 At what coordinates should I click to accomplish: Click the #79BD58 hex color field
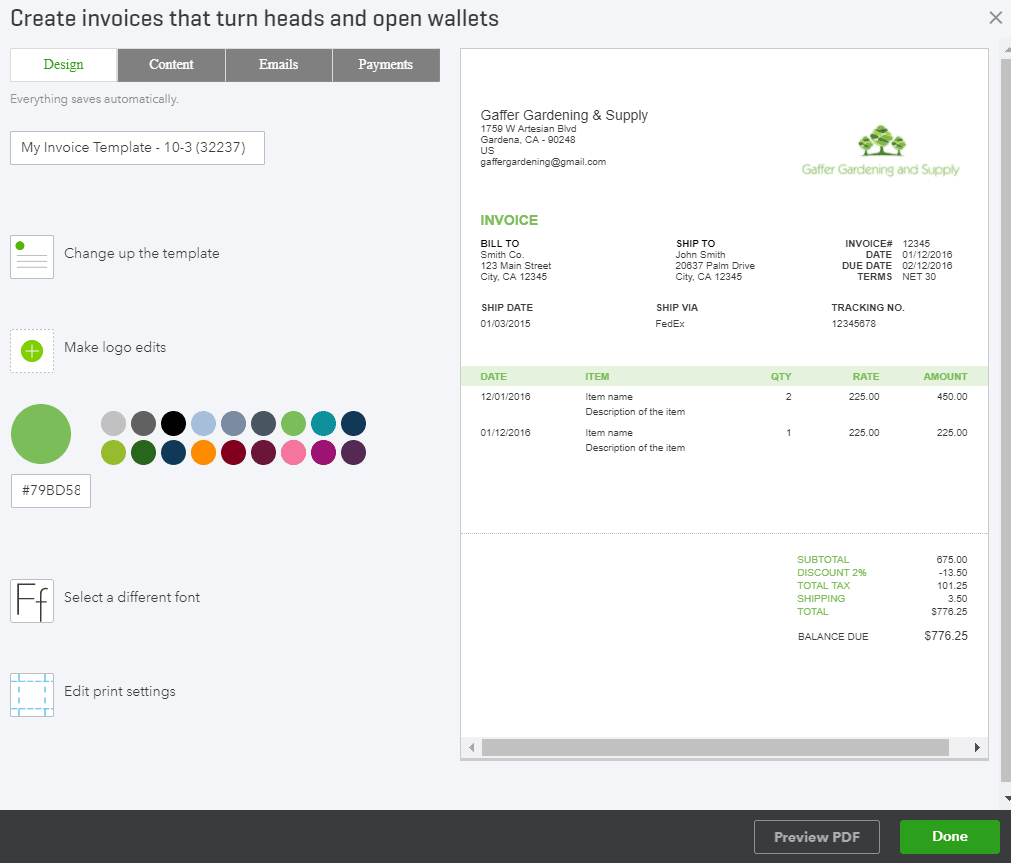[x=50, y=490]
